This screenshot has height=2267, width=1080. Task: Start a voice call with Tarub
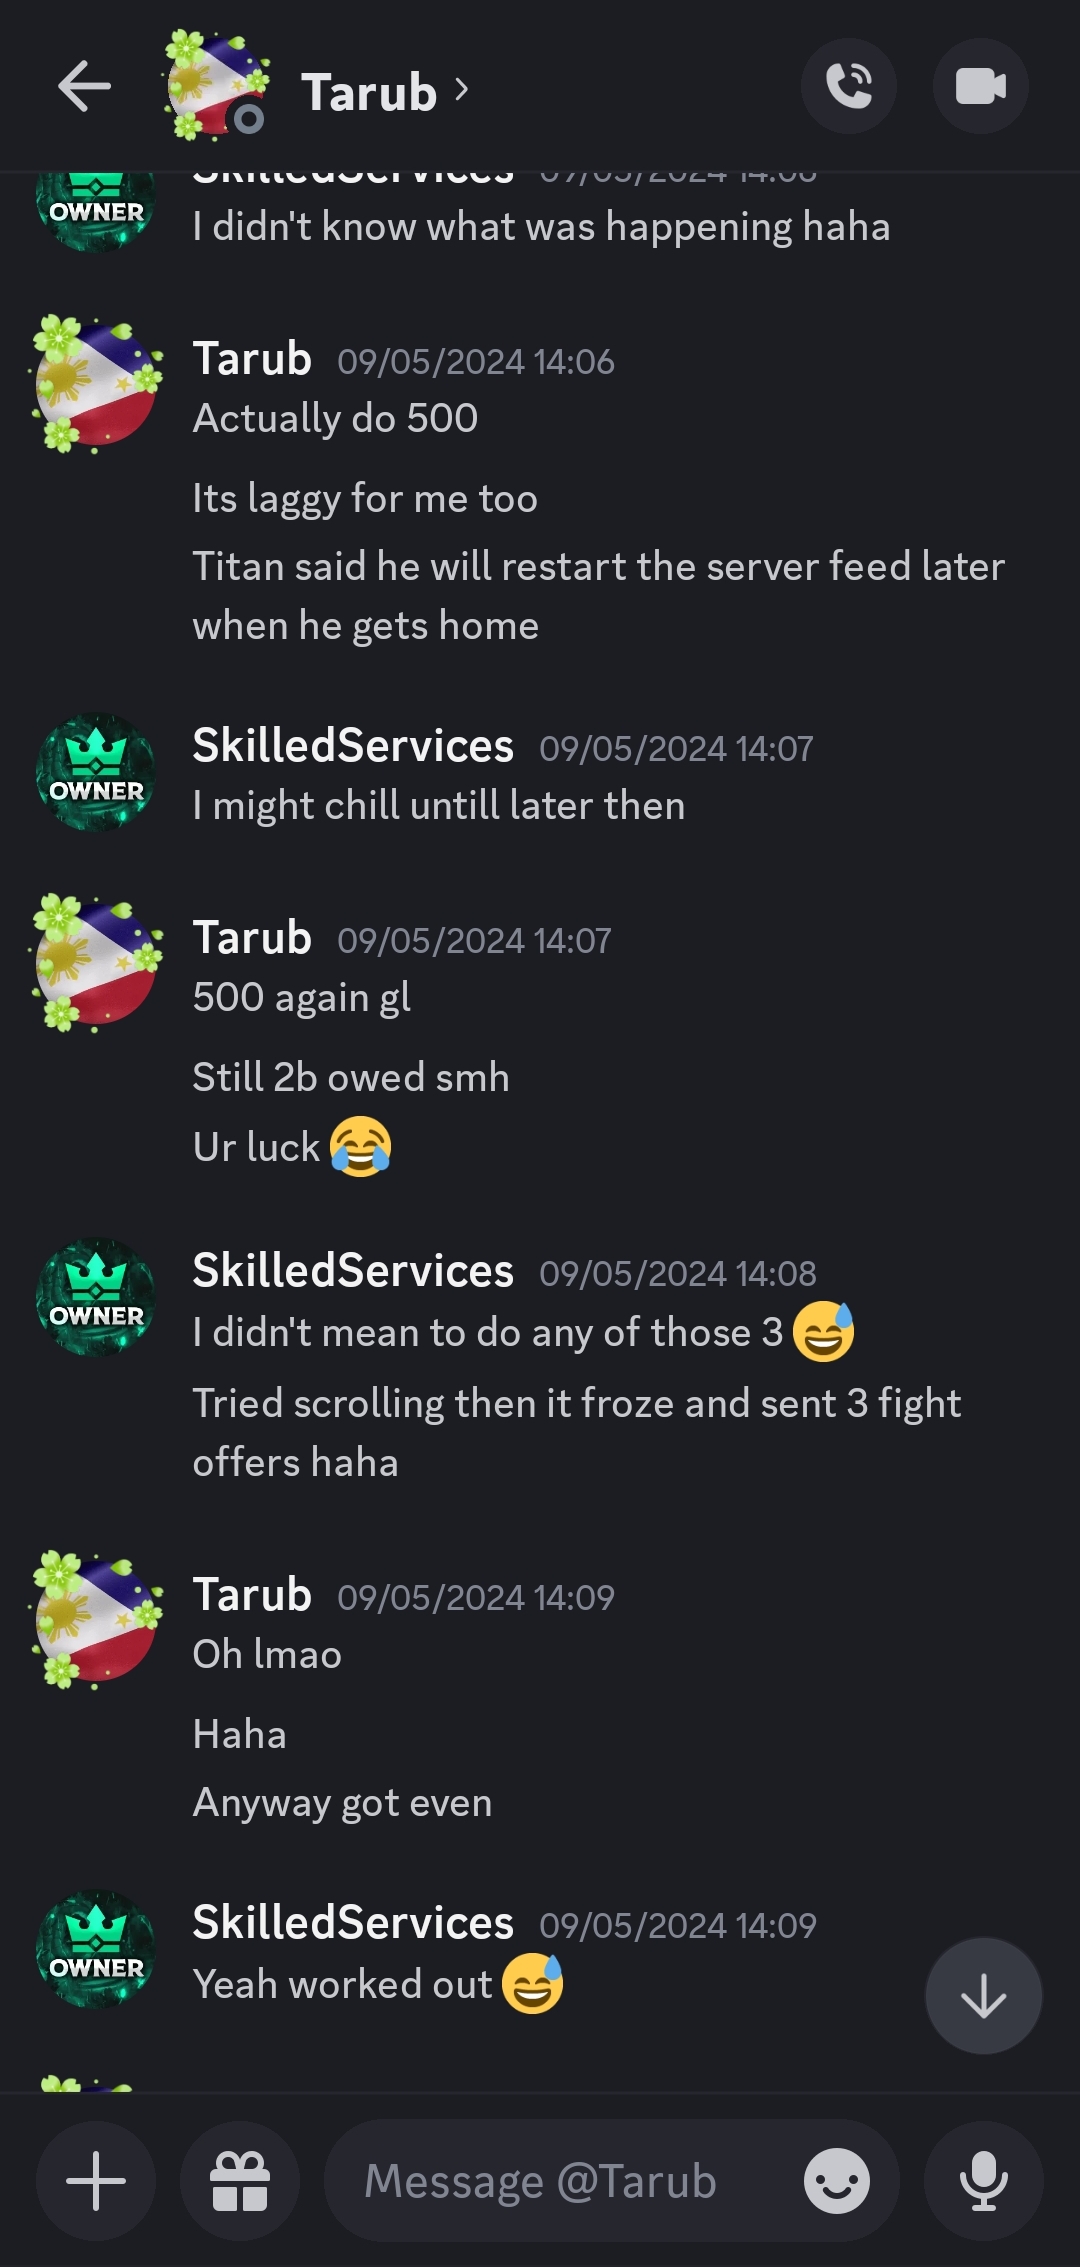click(849, 86)
